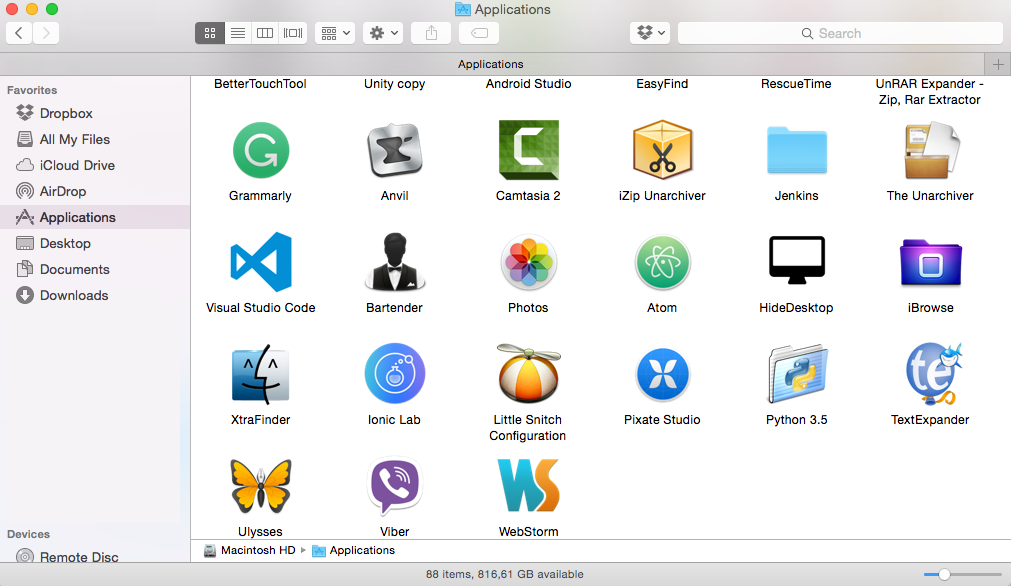Select the UnRAR Expander label
The width and height of the screenshot is (1011, 586).
pos(930,92)
